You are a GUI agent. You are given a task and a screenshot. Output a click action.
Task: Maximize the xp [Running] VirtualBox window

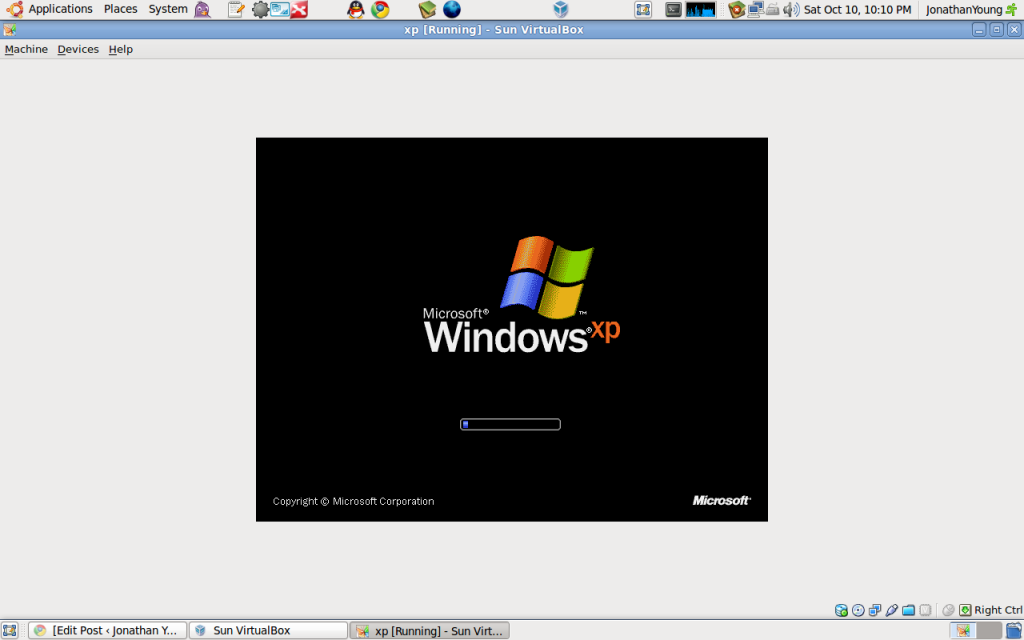tap(996, 29)
